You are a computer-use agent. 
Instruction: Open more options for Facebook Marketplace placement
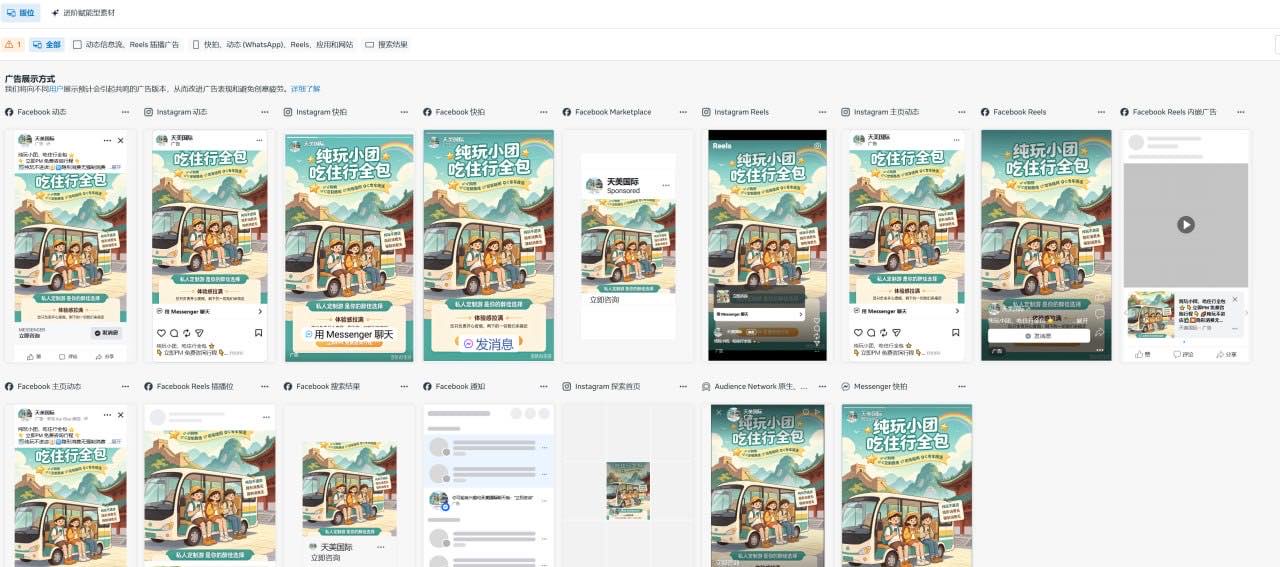(x=682, y=112)
